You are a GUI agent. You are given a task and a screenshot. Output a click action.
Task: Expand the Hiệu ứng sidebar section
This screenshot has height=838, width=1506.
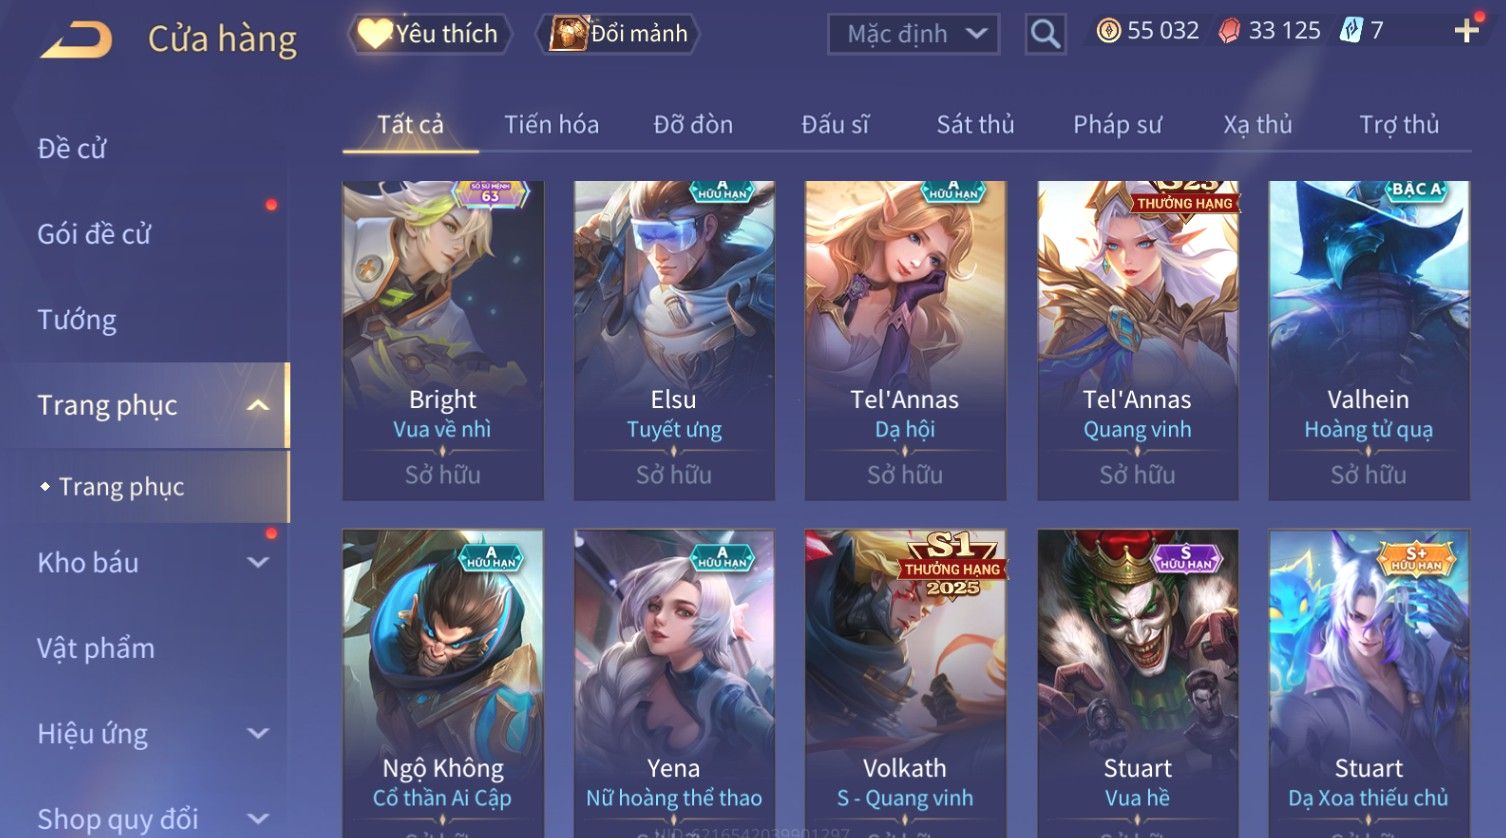tap(258, 733)
